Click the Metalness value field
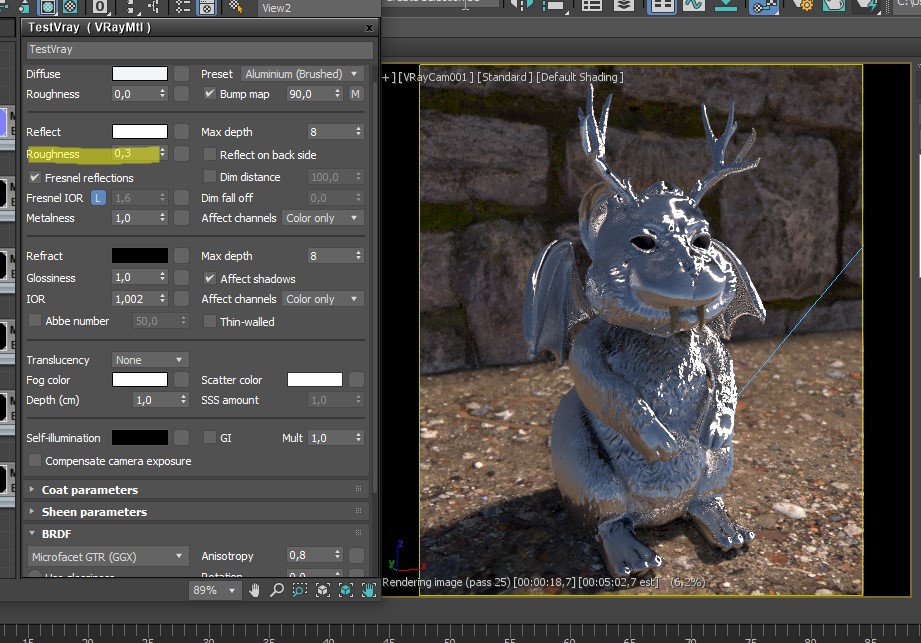The height and width of the screenshot is (643, 921). point(135,218)
